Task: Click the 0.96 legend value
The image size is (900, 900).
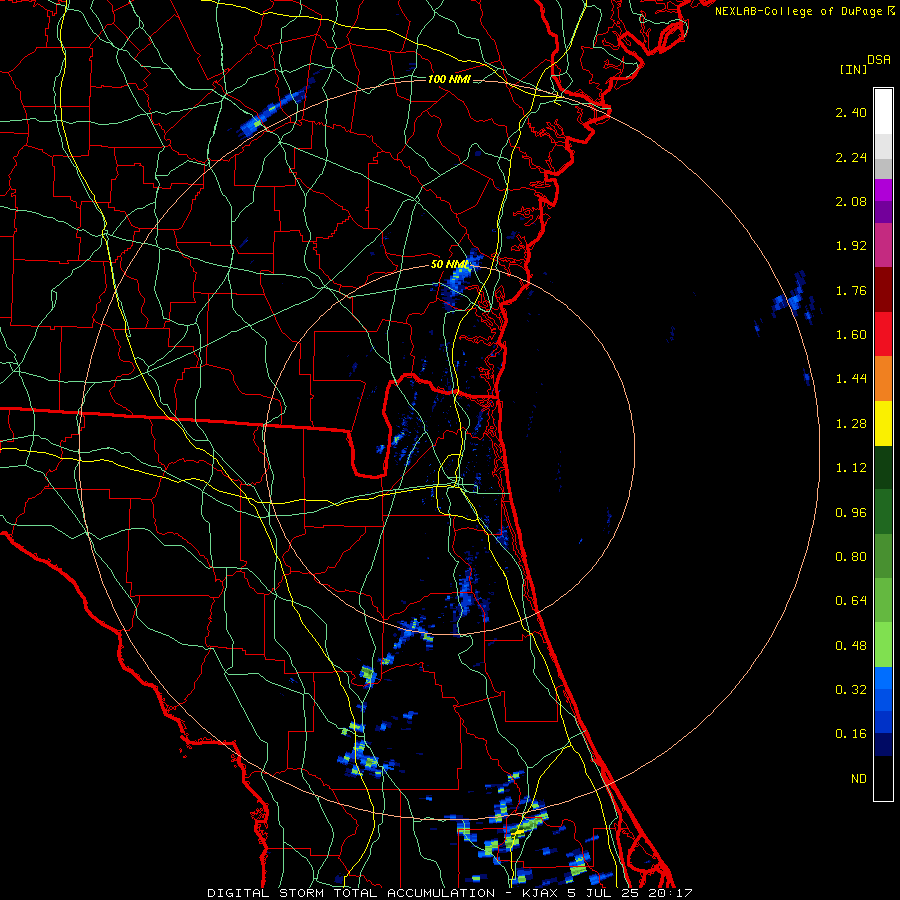Action: pyautogui.click(x=851, y=513)
